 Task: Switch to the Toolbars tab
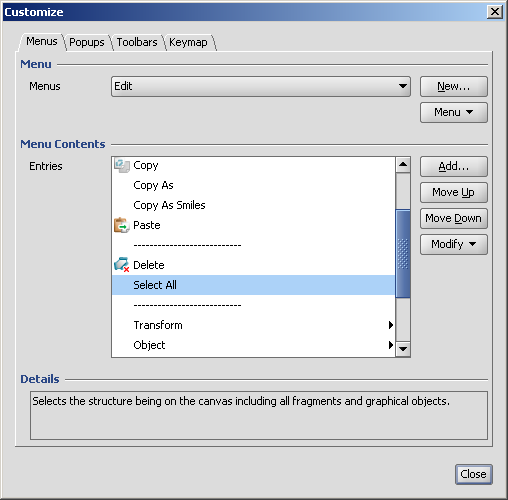(137, 42)
